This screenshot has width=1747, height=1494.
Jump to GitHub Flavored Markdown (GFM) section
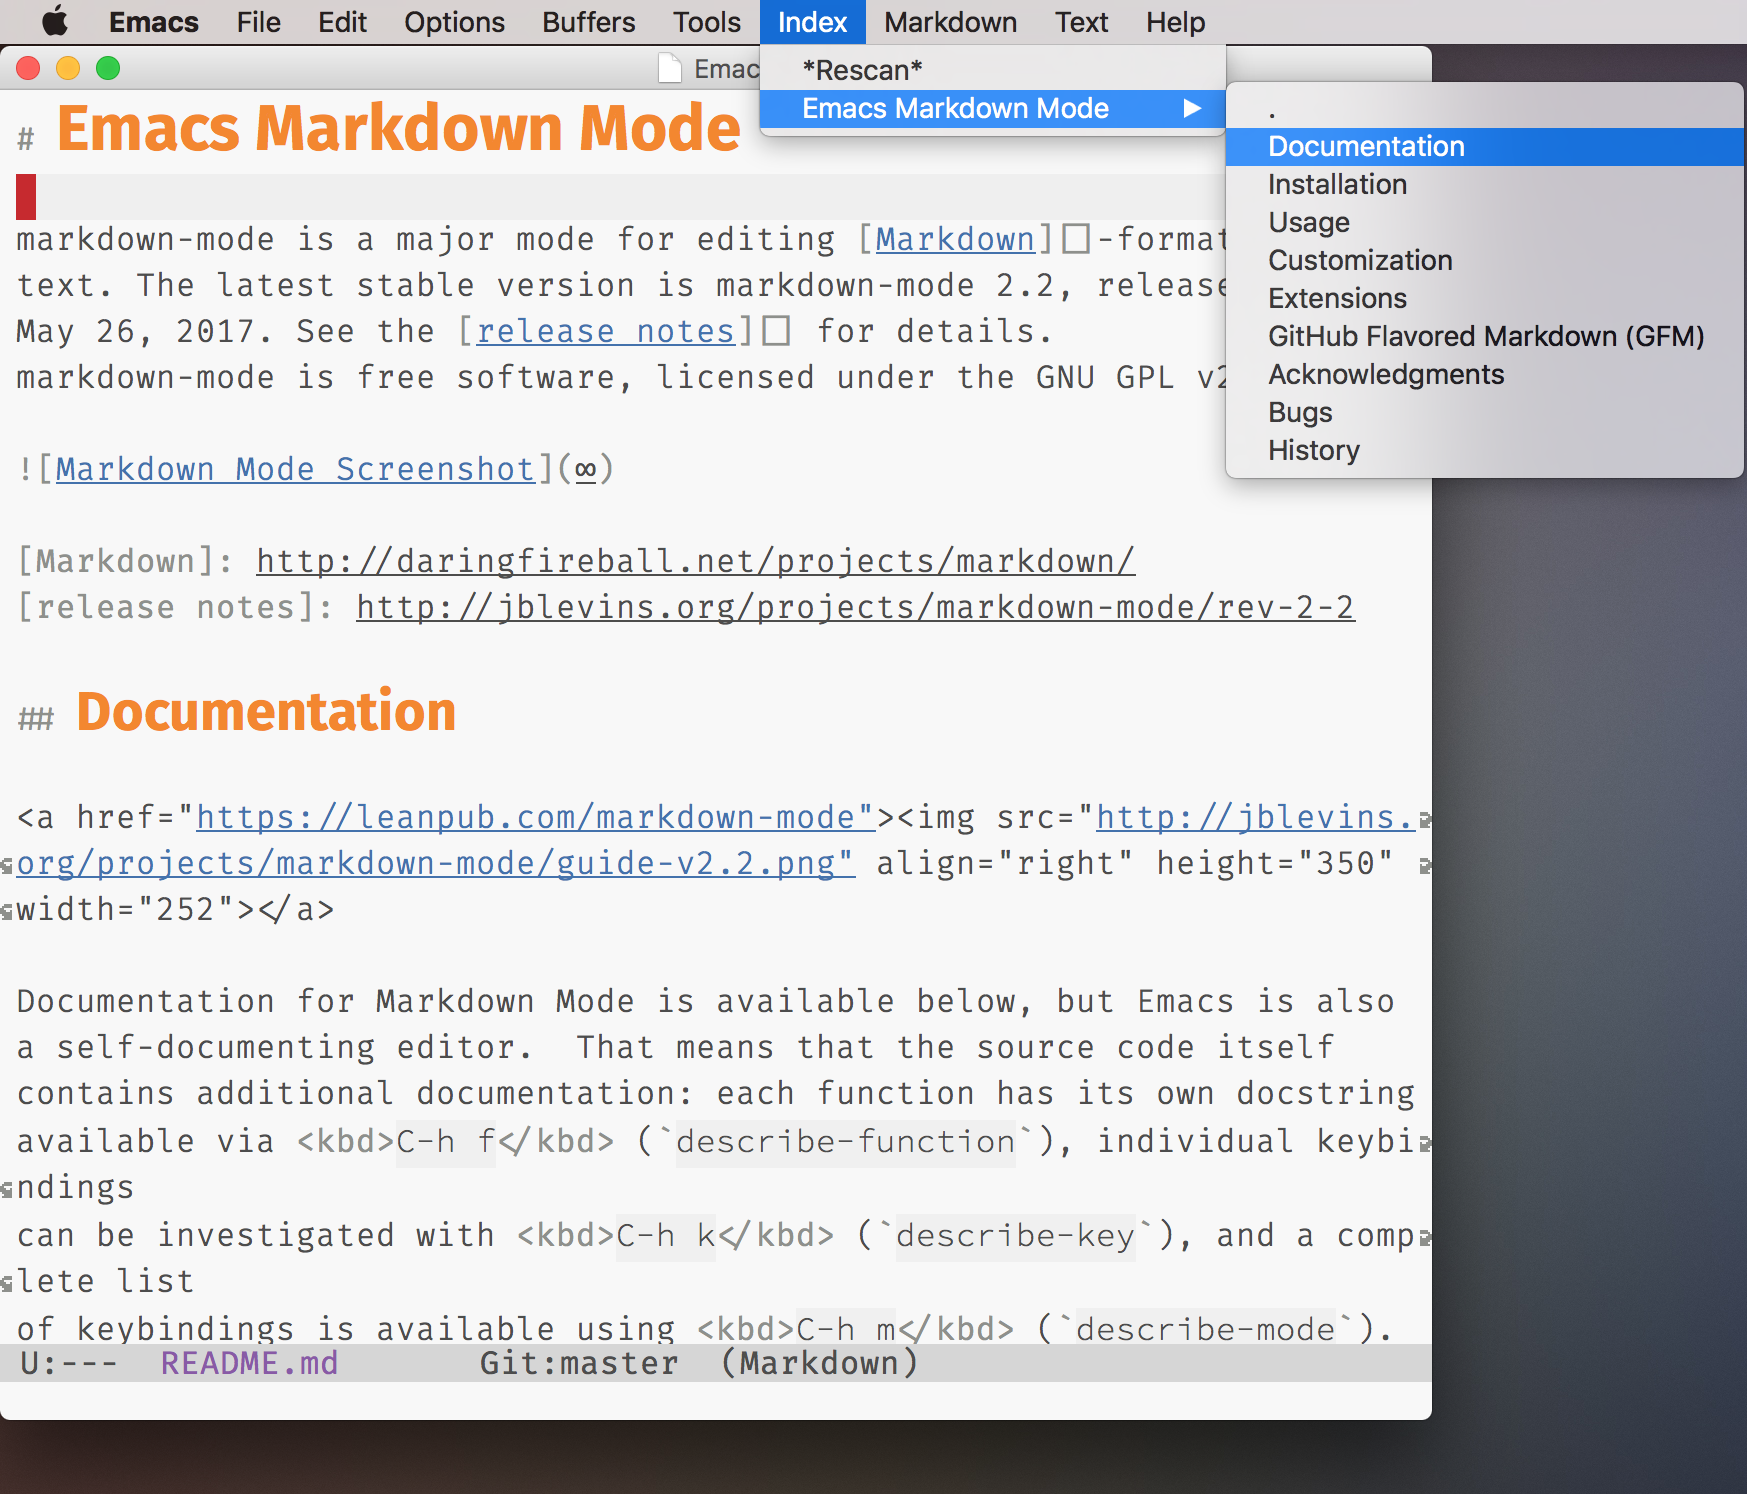pyautogui.click(x=1485, y=336)
